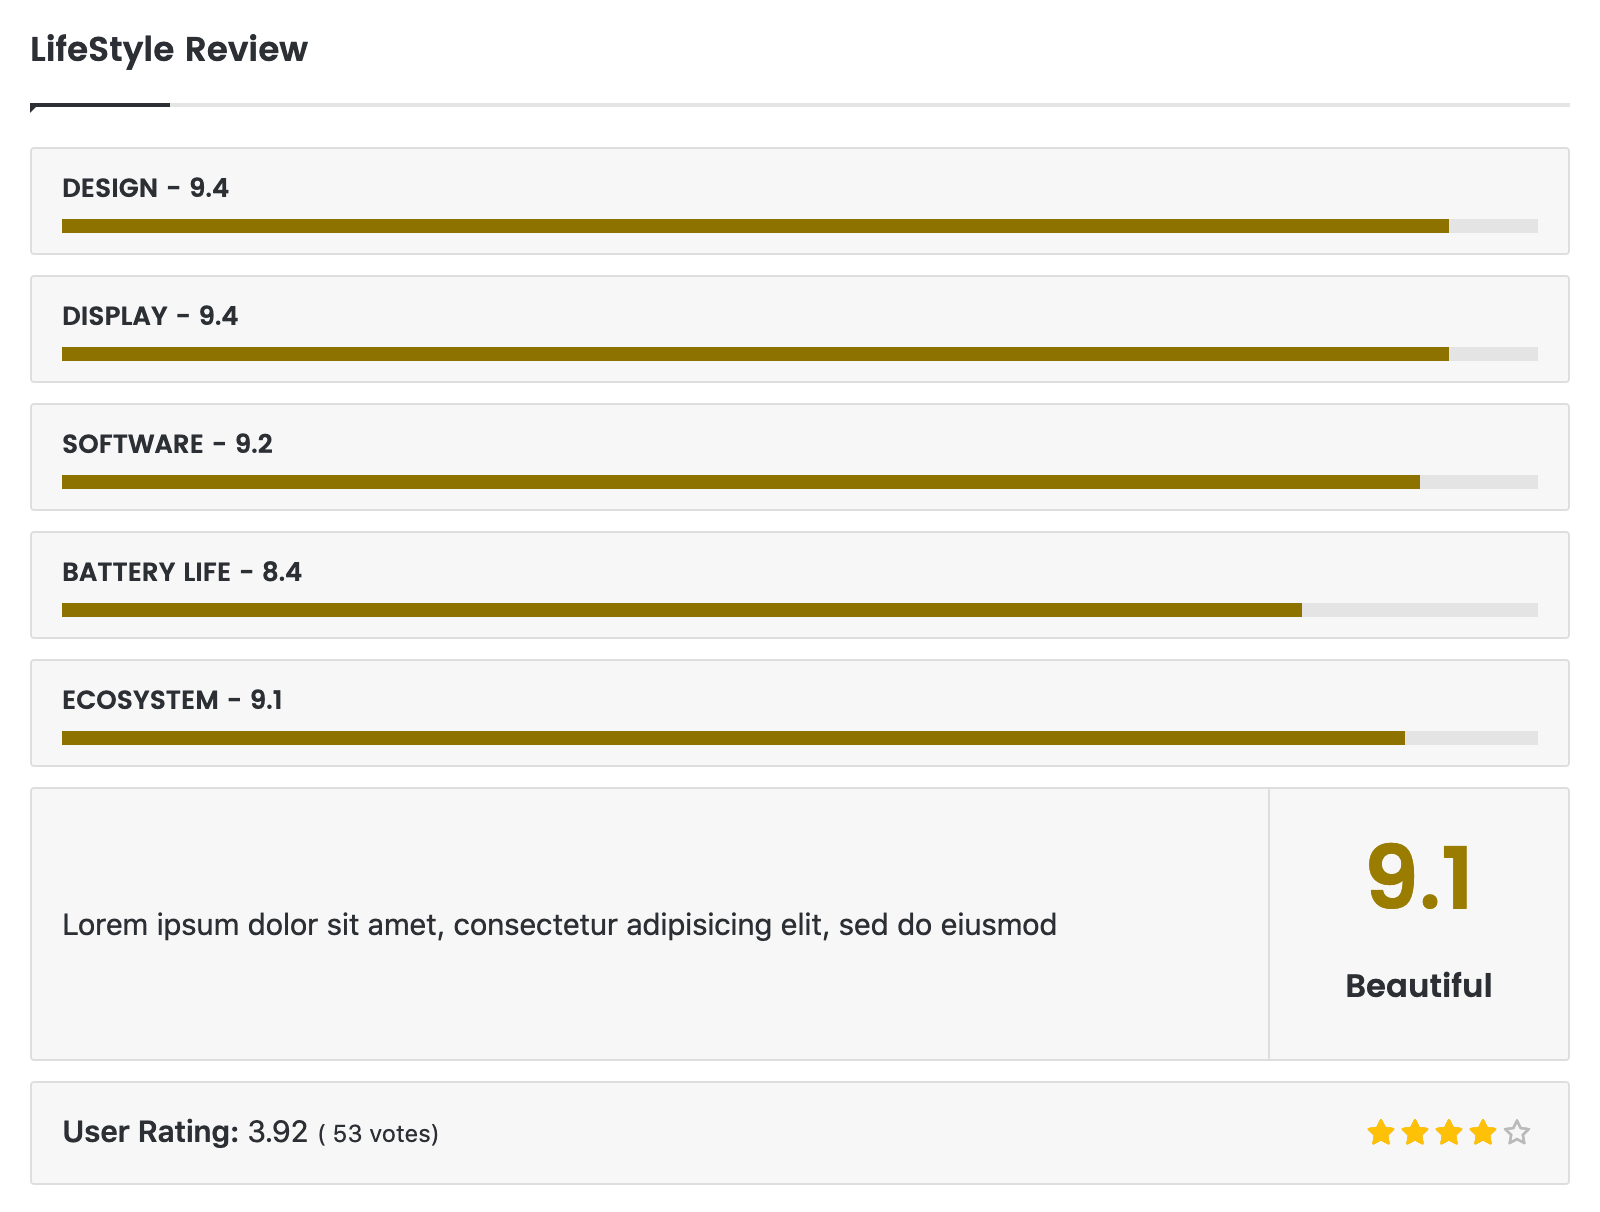Screen dimensions: 1600x1212
Task: Click the ECOSYSTEM - 9.1 label
Action: pos(172,700)
